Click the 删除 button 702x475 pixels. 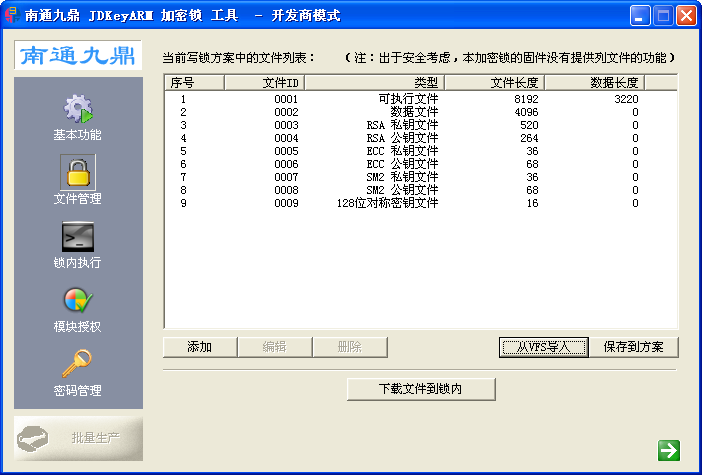pyautogui.click(x=350, y=347)
